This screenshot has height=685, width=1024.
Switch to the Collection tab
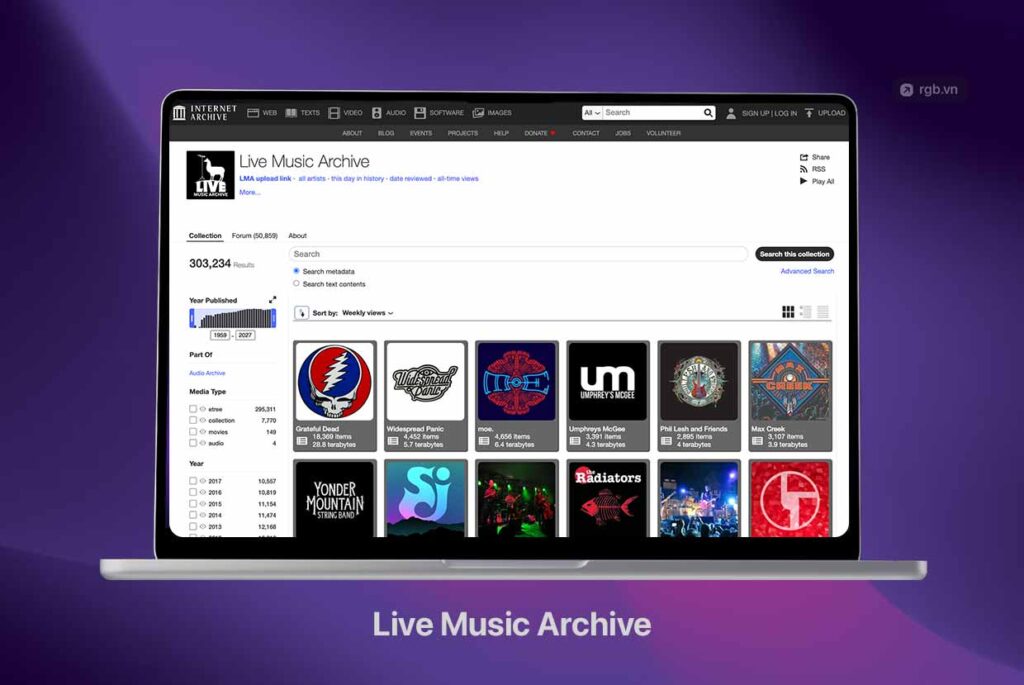pyautogui.click(x=205, y=236)
